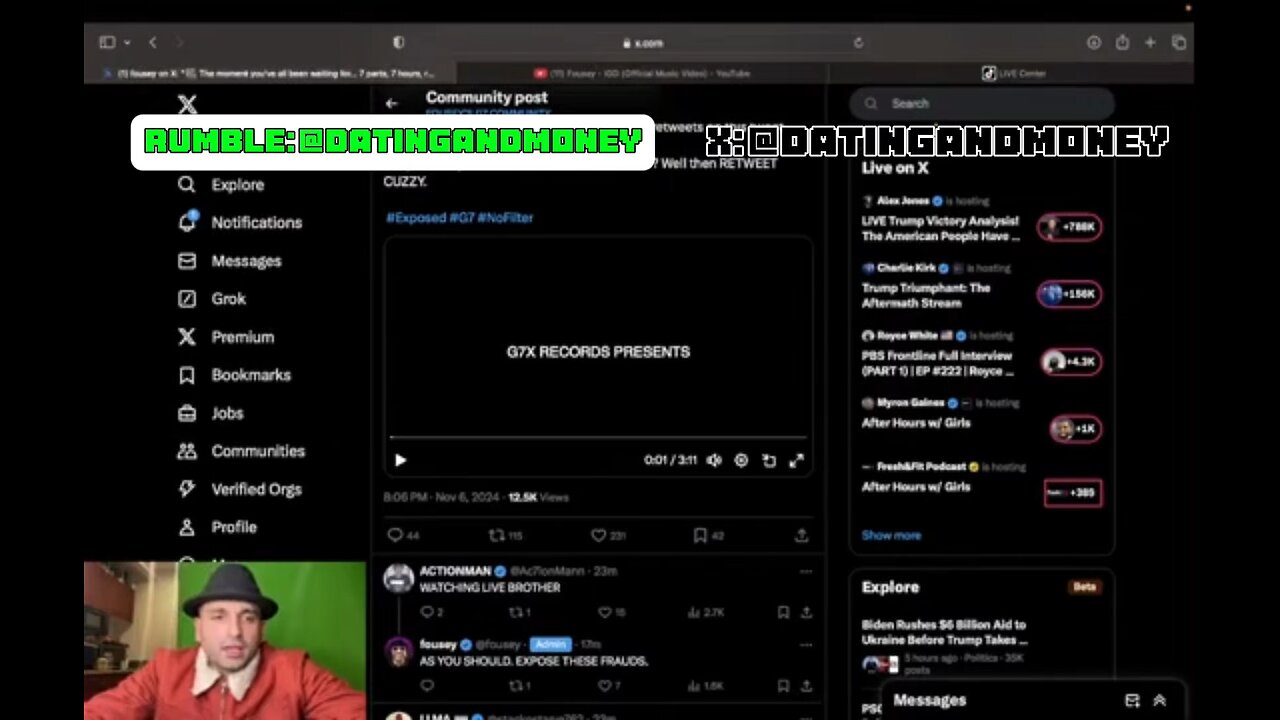Repost the main post (115)
1280x720 pixels.
coord(505,536)
